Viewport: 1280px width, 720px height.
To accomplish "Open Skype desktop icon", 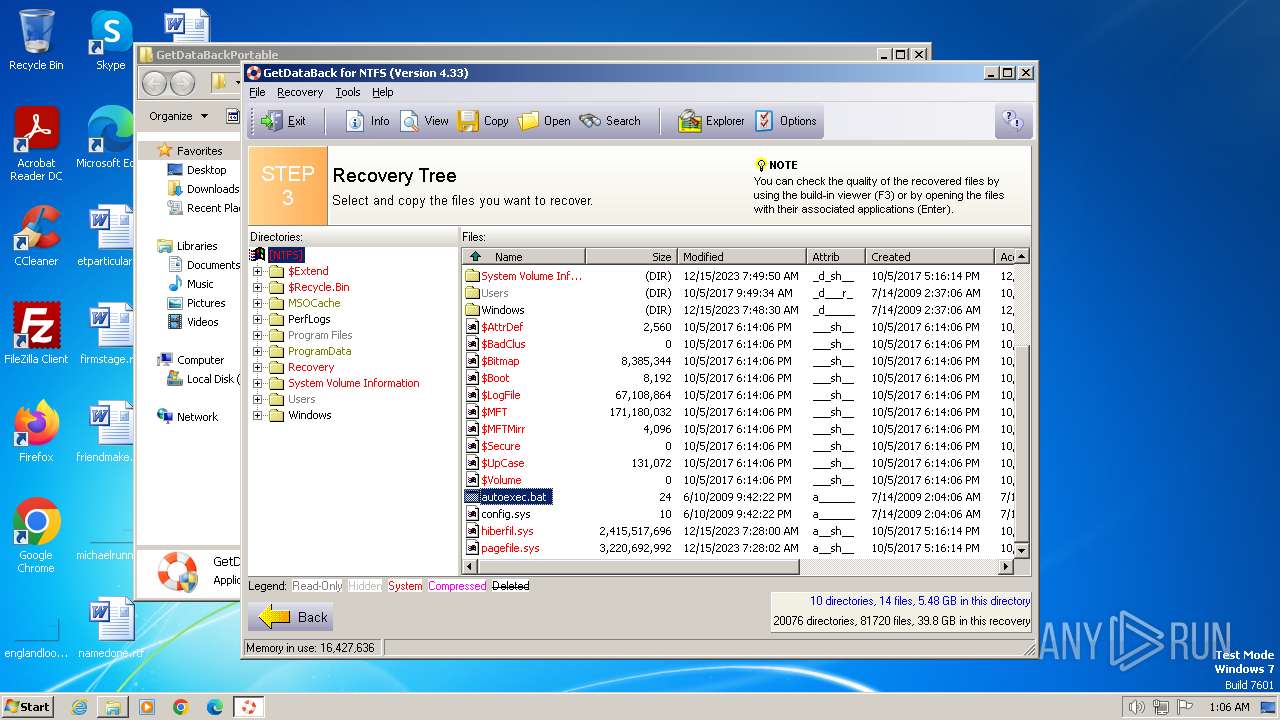I will [110, 40].
